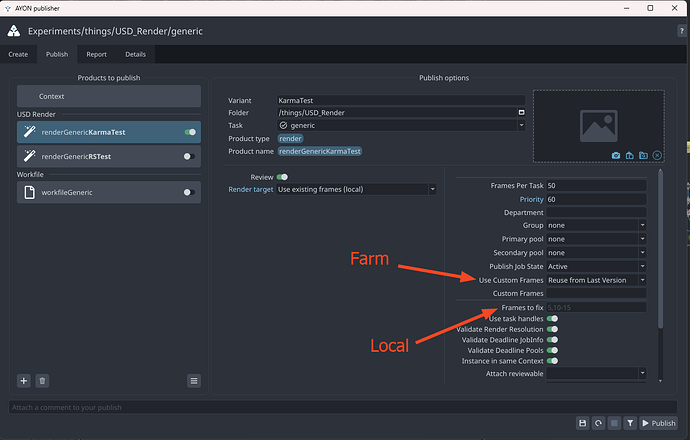Disable the renderGenericKarmaTest instance toggle
The image size is (690, 440).
click(x=190, y=131)
